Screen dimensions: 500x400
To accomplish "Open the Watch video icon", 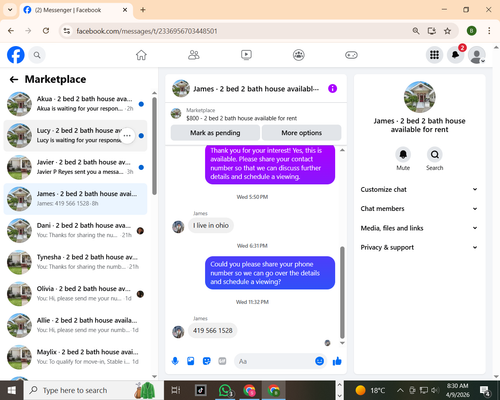I will 246,55.
